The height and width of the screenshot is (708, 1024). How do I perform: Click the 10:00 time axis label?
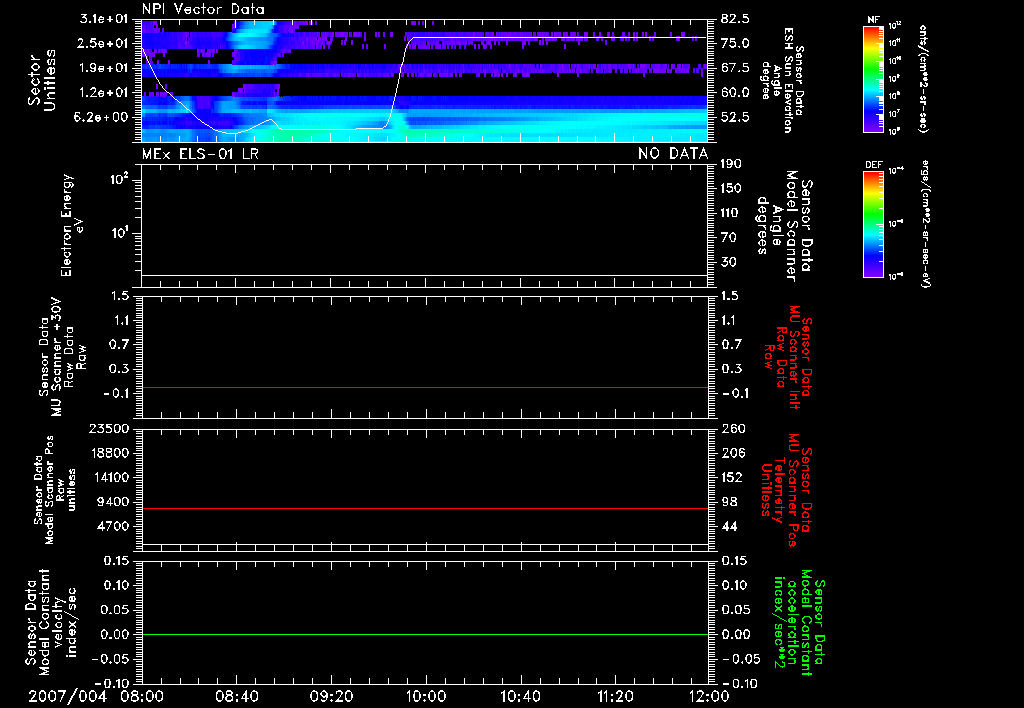[425, 696]
